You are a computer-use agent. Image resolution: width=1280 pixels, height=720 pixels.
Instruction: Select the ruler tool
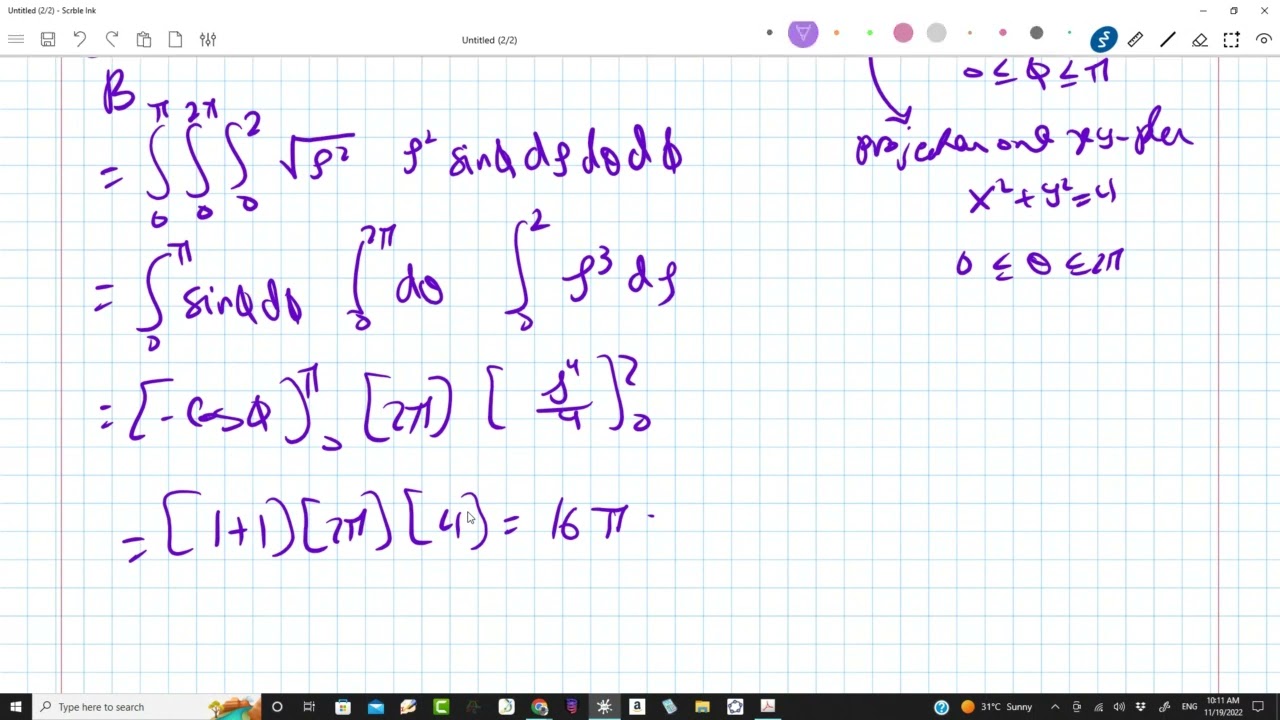(x=1135, y=39)
